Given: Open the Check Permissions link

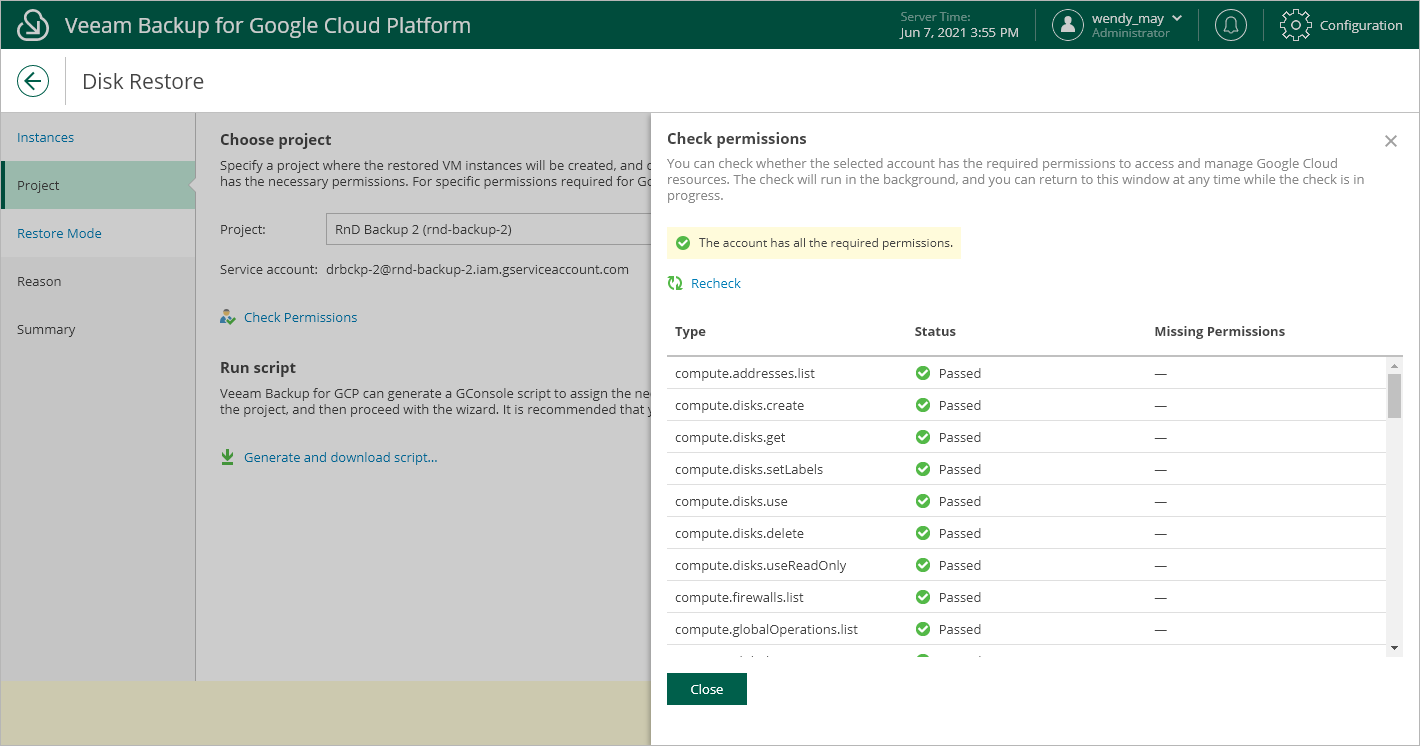Looking at the screenshot, I should click(x=300, y=317).
